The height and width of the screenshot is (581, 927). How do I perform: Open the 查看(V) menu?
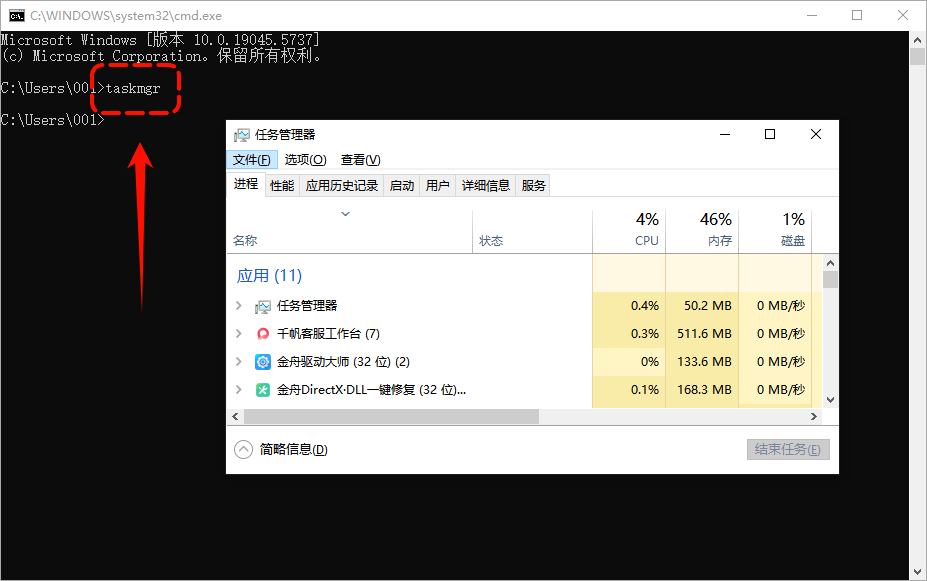[x=361, y=160]
